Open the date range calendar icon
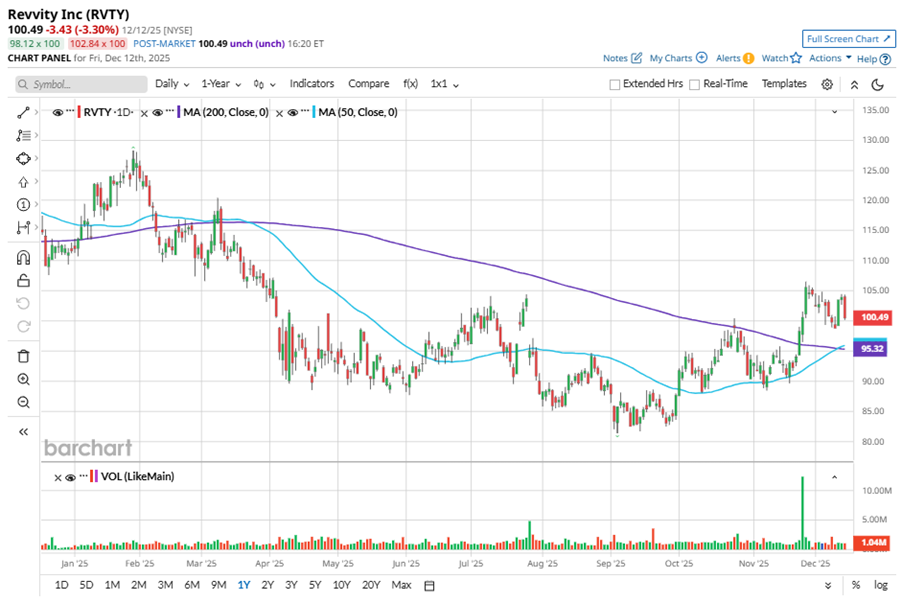 click(429, 586)
